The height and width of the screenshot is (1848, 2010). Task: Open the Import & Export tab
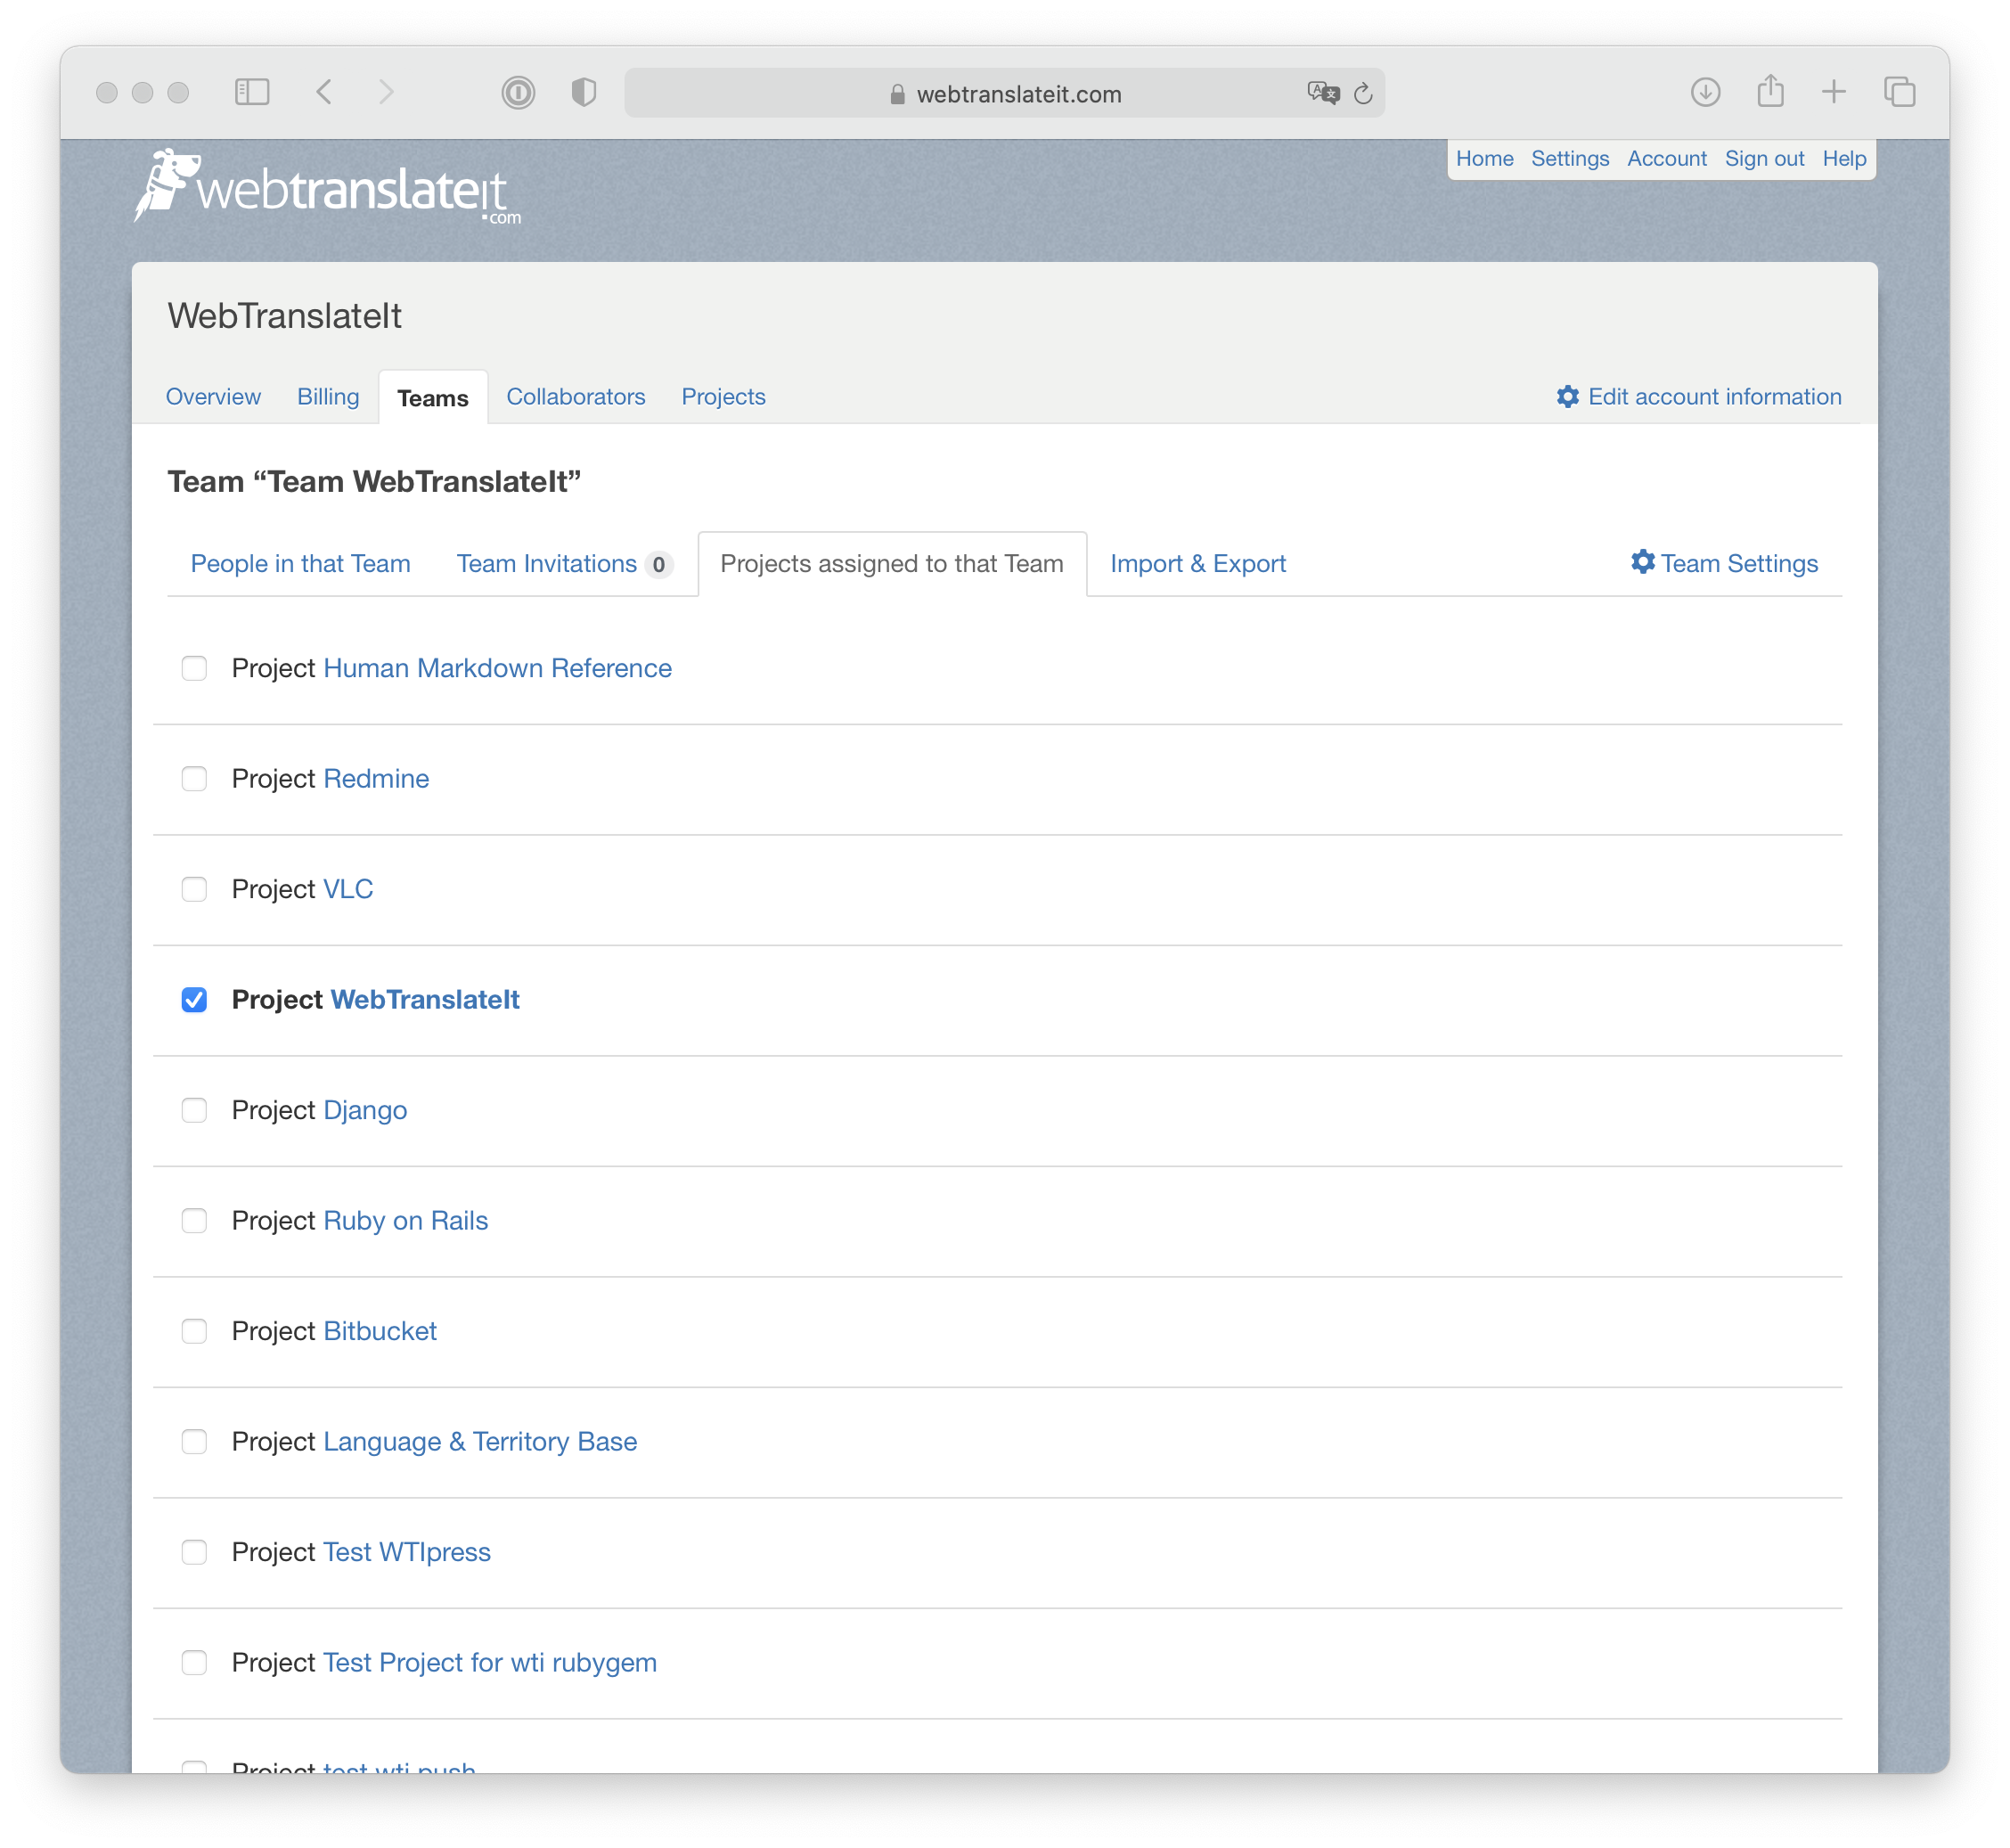[1198, 564]
